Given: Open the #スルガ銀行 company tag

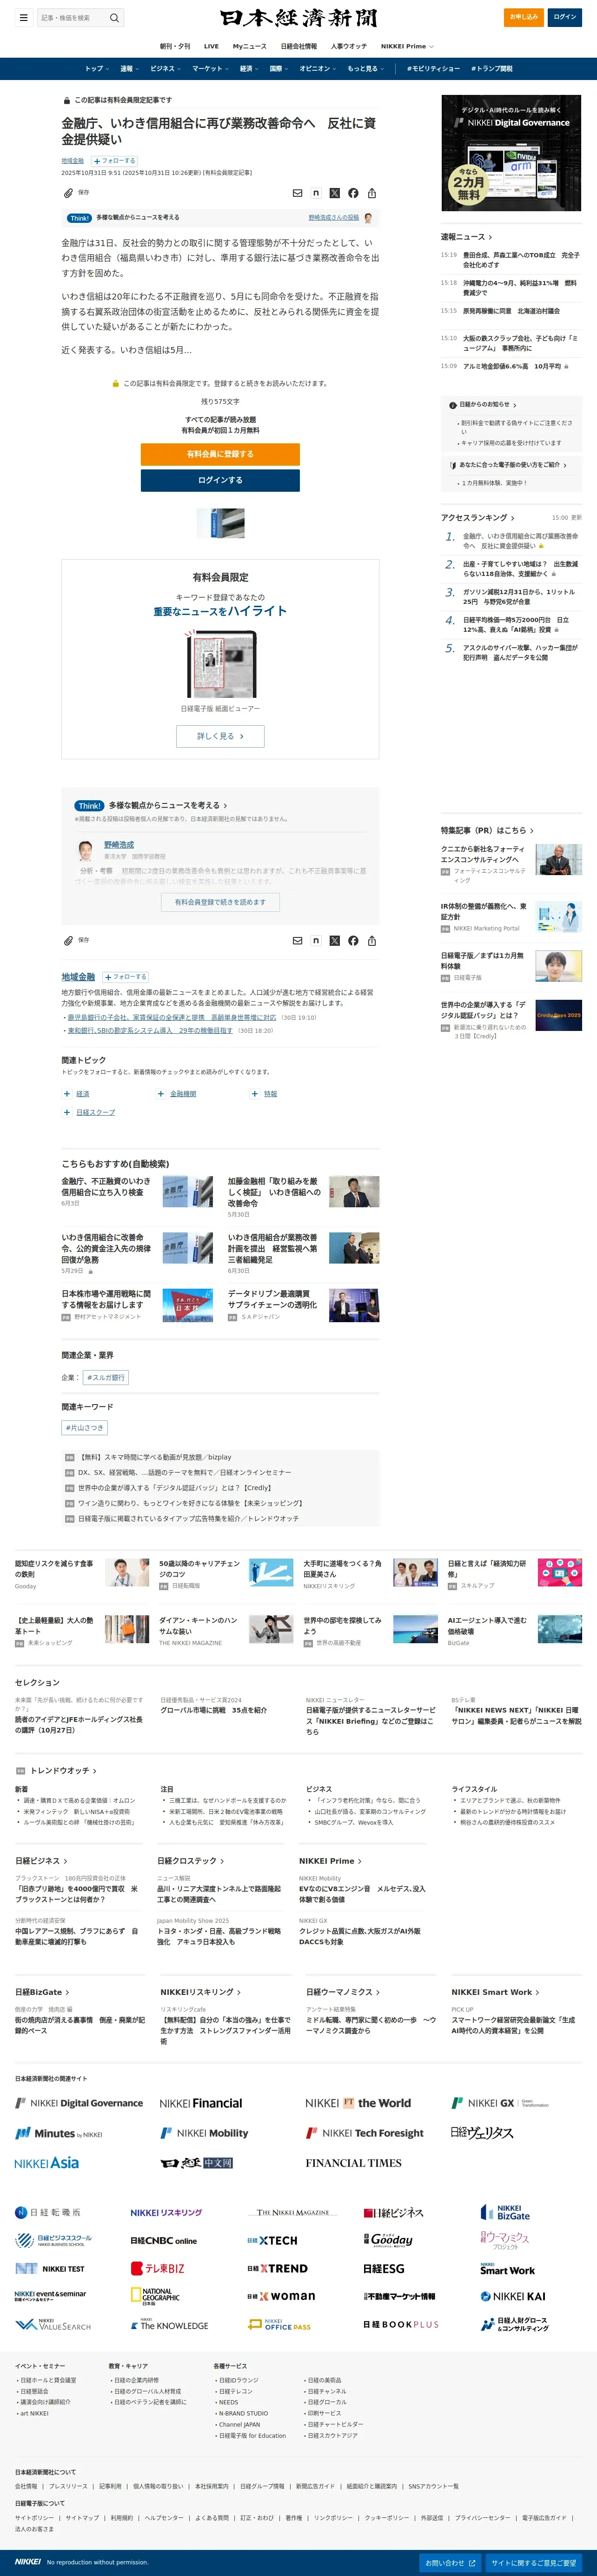Looking at the screenshot, I should [105, 1377].
